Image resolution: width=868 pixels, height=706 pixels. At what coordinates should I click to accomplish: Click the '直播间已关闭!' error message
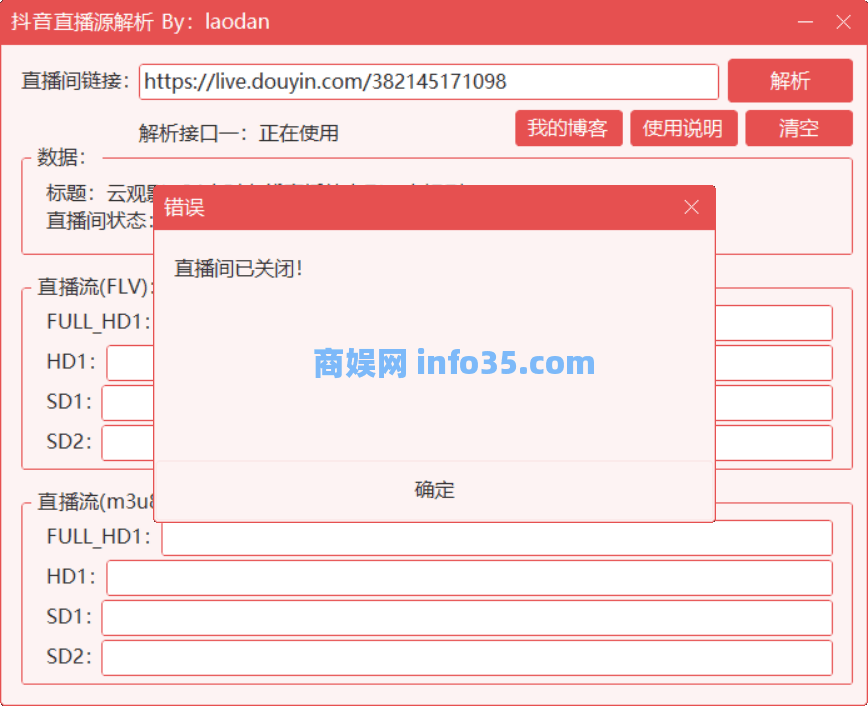tap(239, 269)
